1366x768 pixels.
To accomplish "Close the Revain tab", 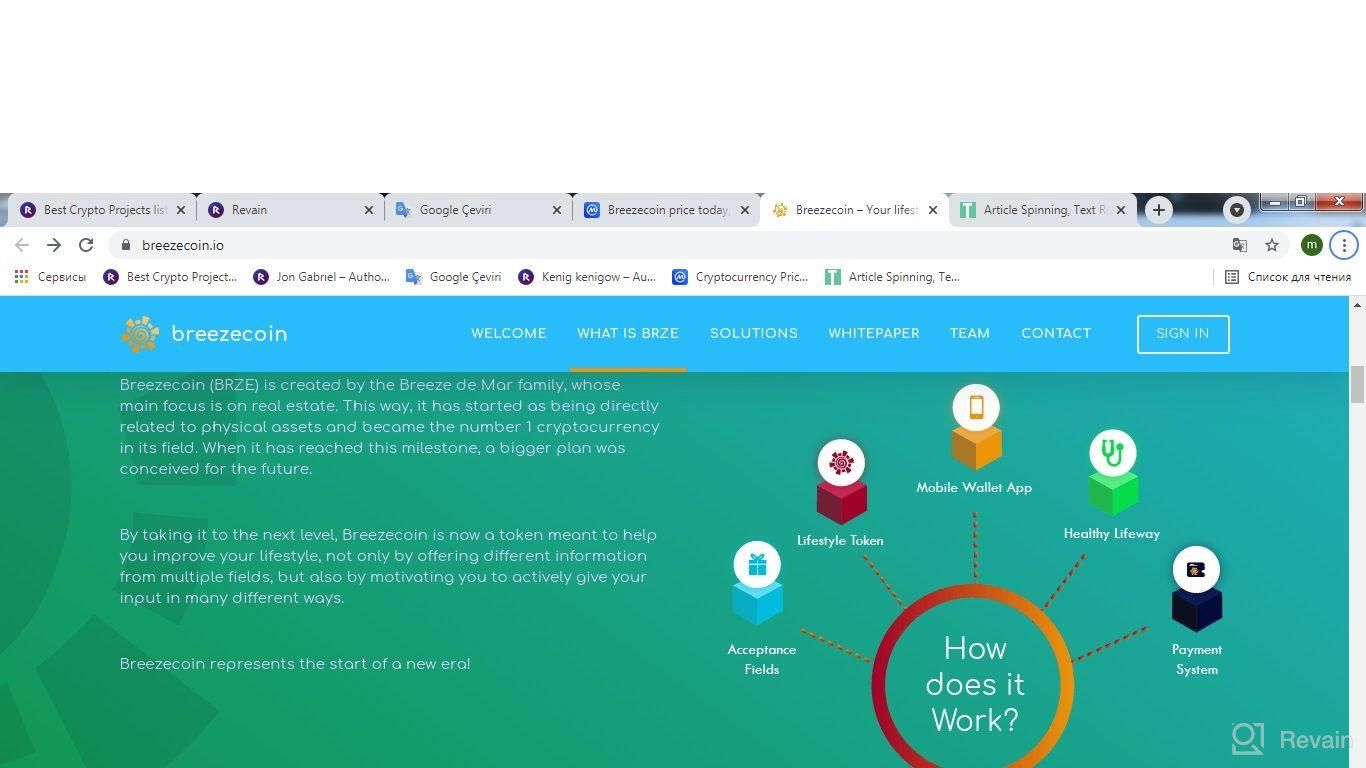I will tap(369, 210).
